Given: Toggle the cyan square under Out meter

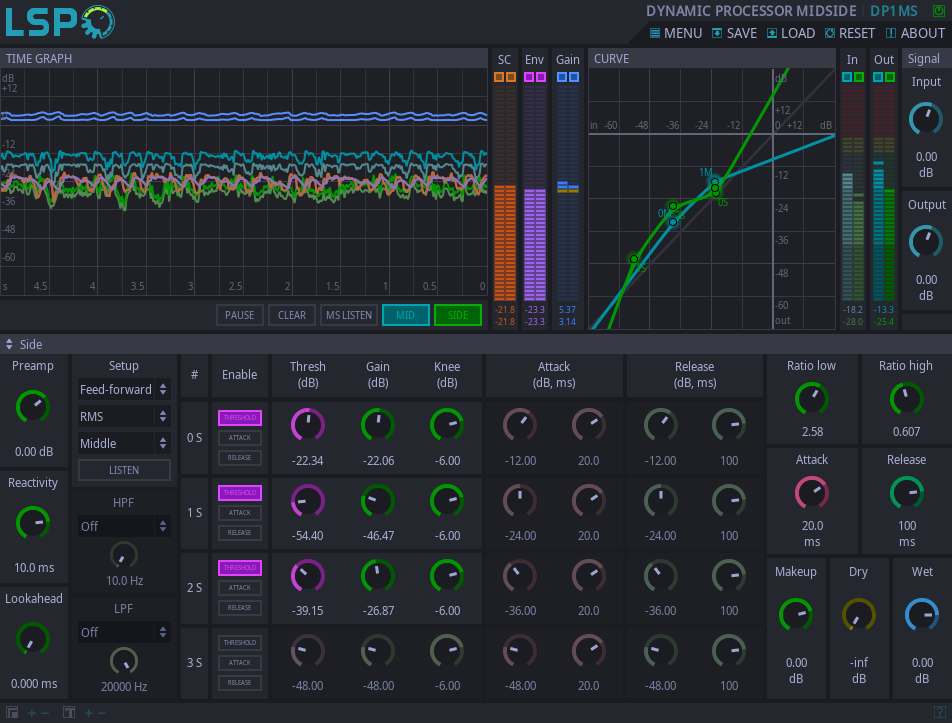Looking at the screenshot, I should click(878, 77).
